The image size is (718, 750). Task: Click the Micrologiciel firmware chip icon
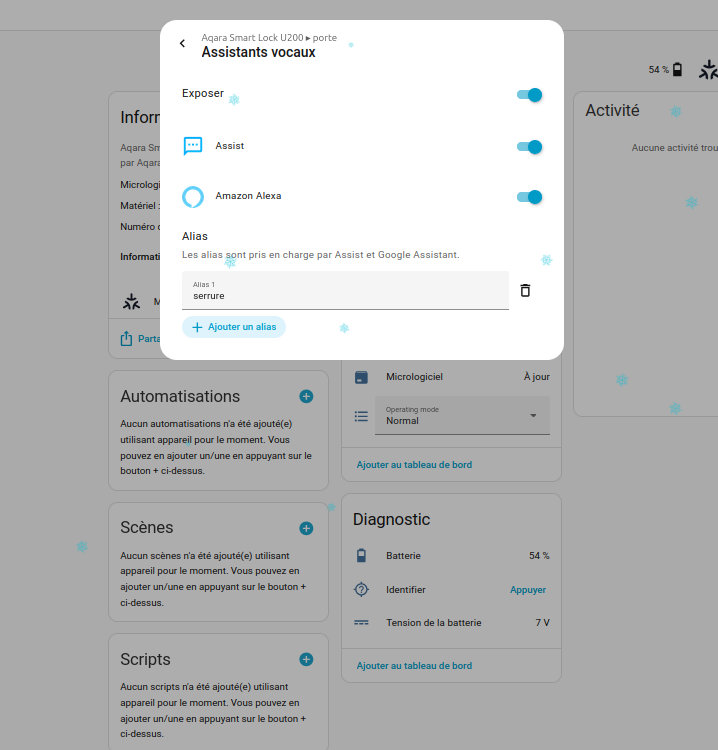pyautogui.click(x=361, y=377)
